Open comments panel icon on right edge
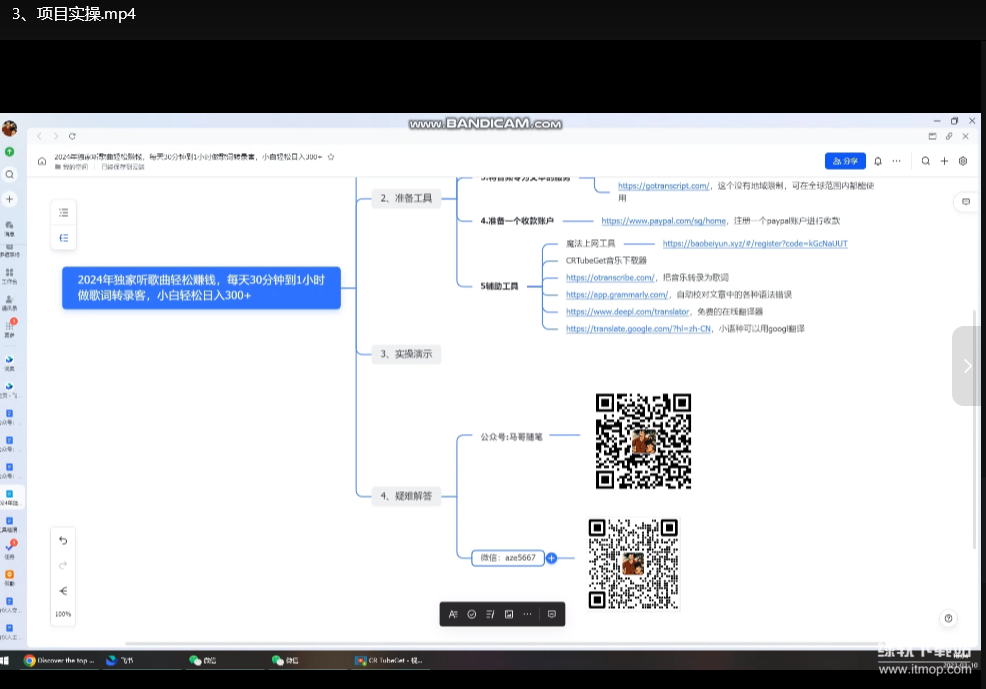This screenshot has width=986, height=689. coord(966,202)
